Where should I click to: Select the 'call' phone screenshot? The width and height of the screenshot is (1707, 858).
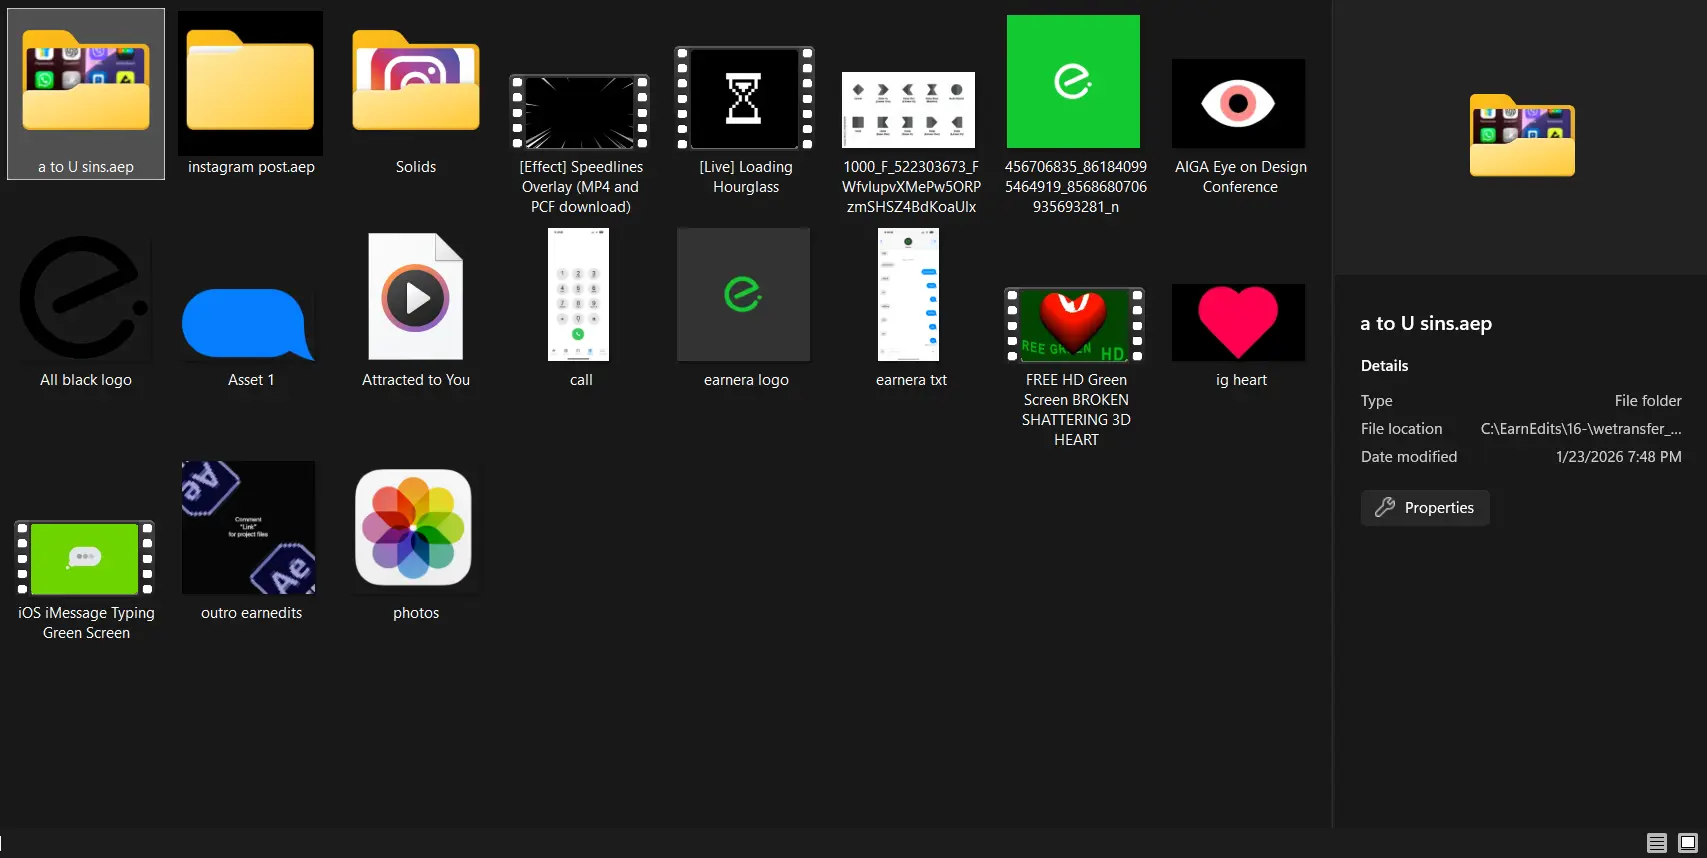(x=579, y=296)
